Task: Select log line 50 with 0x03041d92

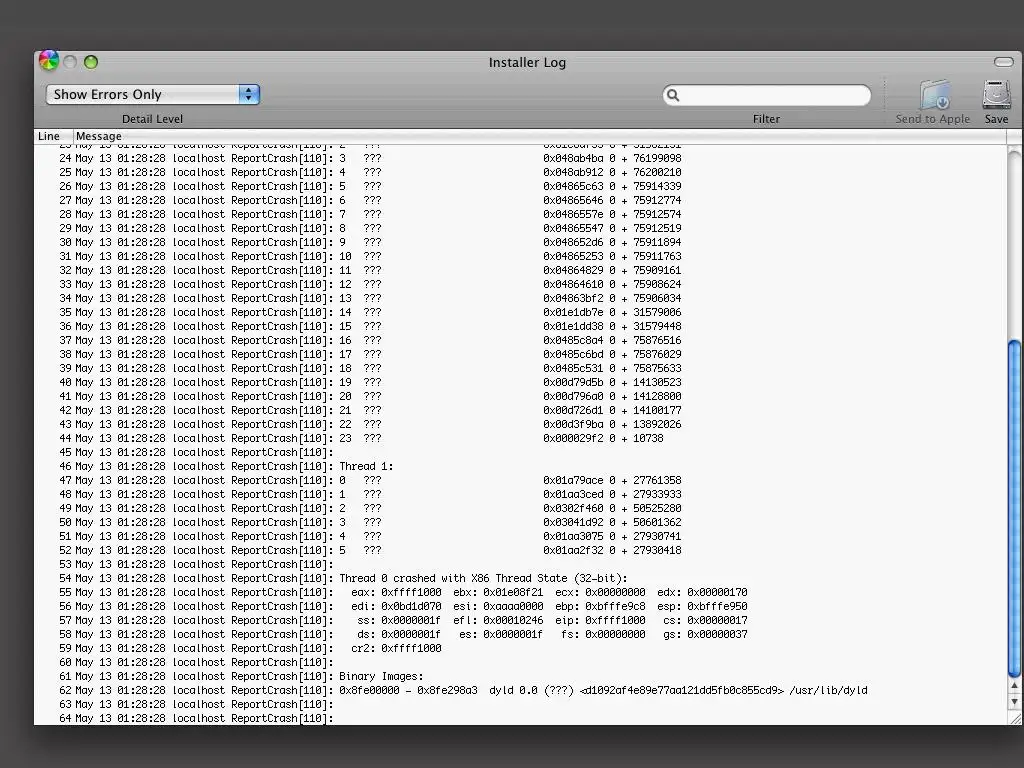Action: 520,522
